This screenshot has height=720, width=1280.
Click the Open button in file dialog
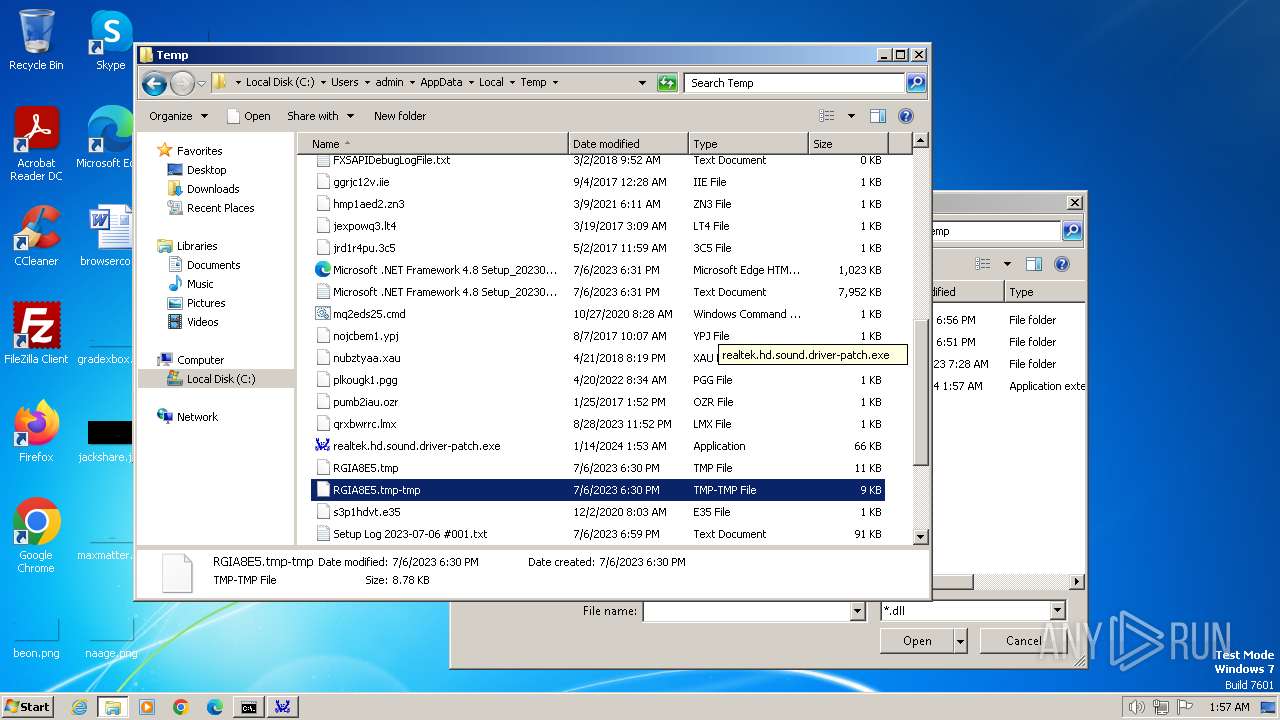pyautogui.click(x=917, y=641)
